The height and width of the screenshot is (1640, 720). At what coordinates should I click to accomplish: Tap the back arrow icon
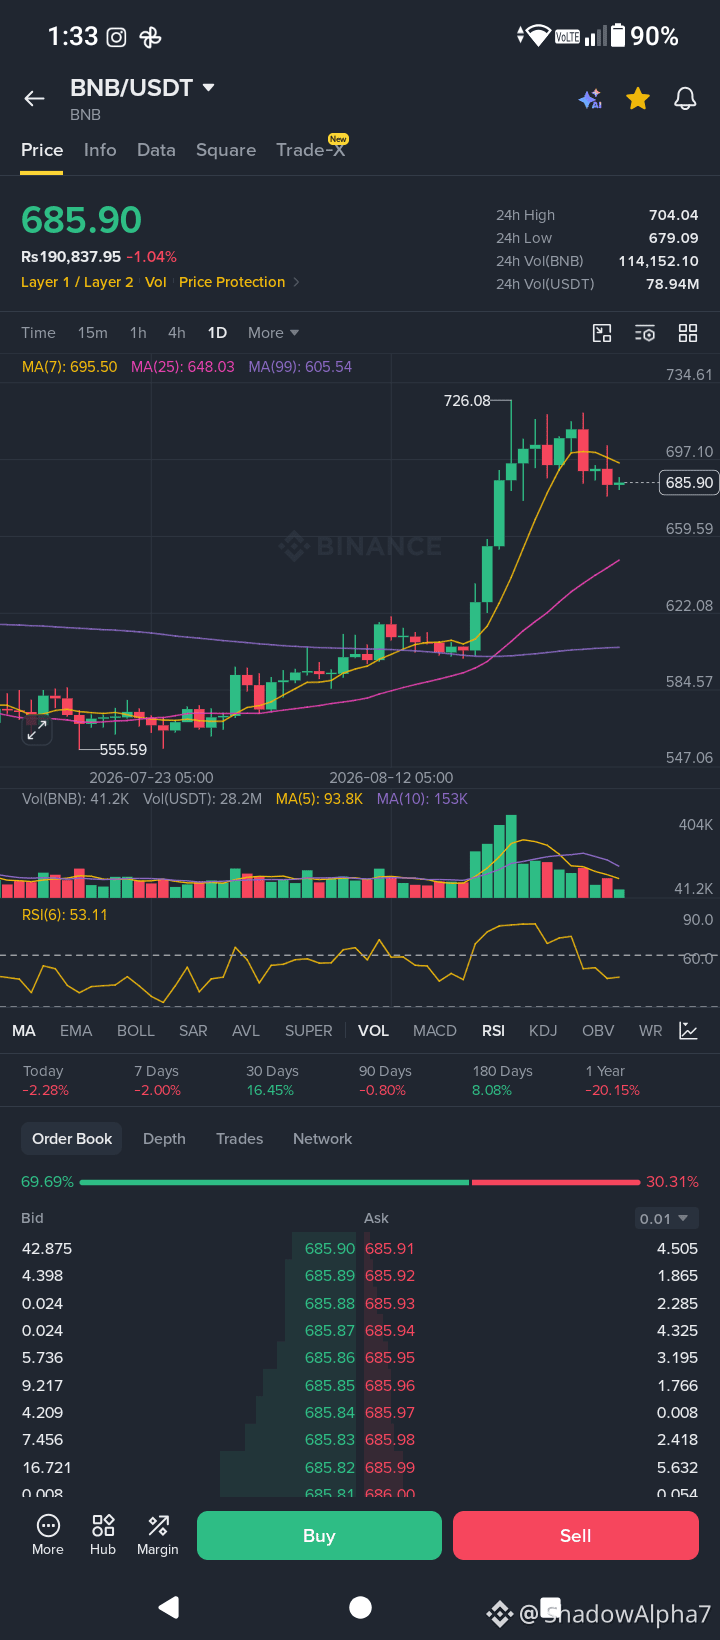(x=34, y=98)
